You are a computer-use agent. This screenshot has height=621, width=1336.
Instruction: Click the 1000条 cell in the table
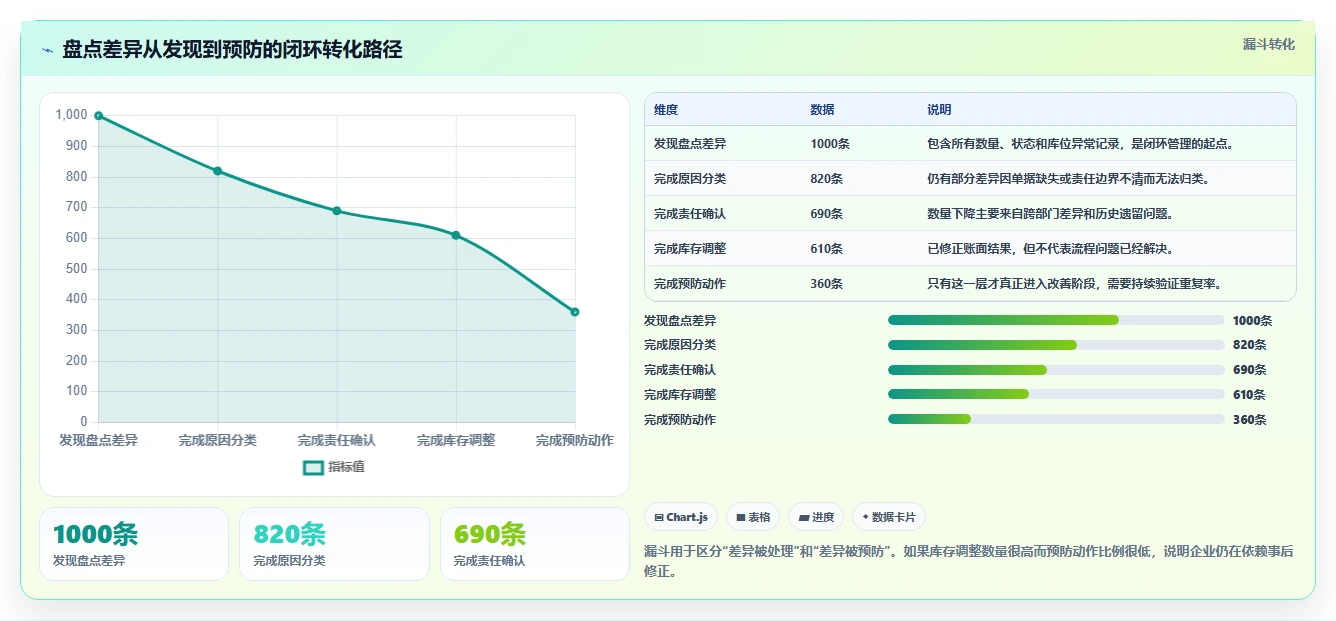830,144
